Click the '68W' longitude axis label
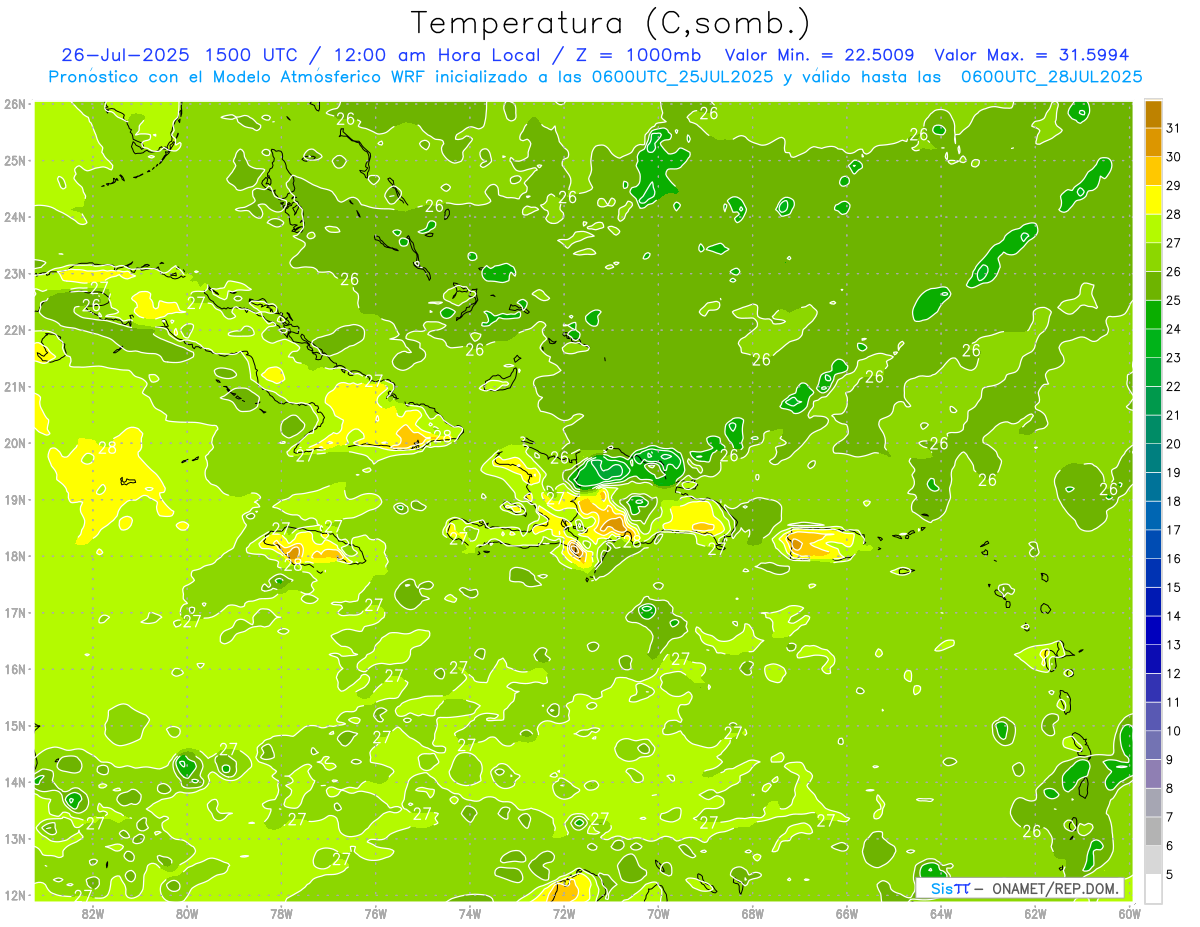The width and height of the screenshot is (1200, 927). coord(752,913)
